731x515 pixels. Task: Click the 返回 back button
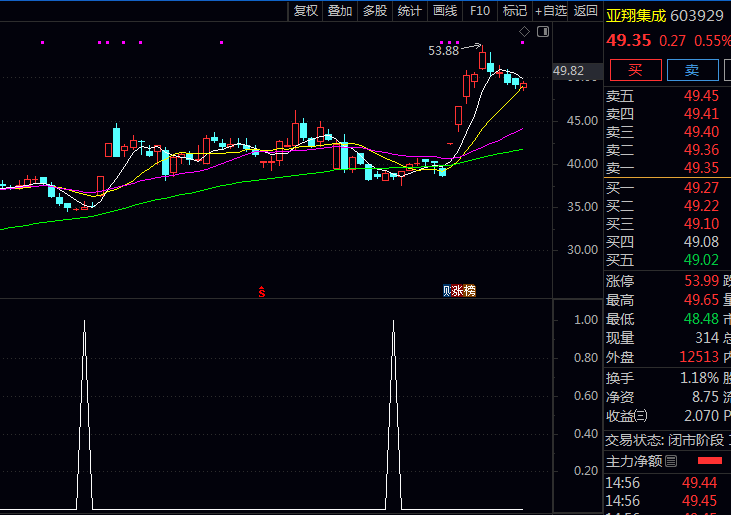click(586, 11)
